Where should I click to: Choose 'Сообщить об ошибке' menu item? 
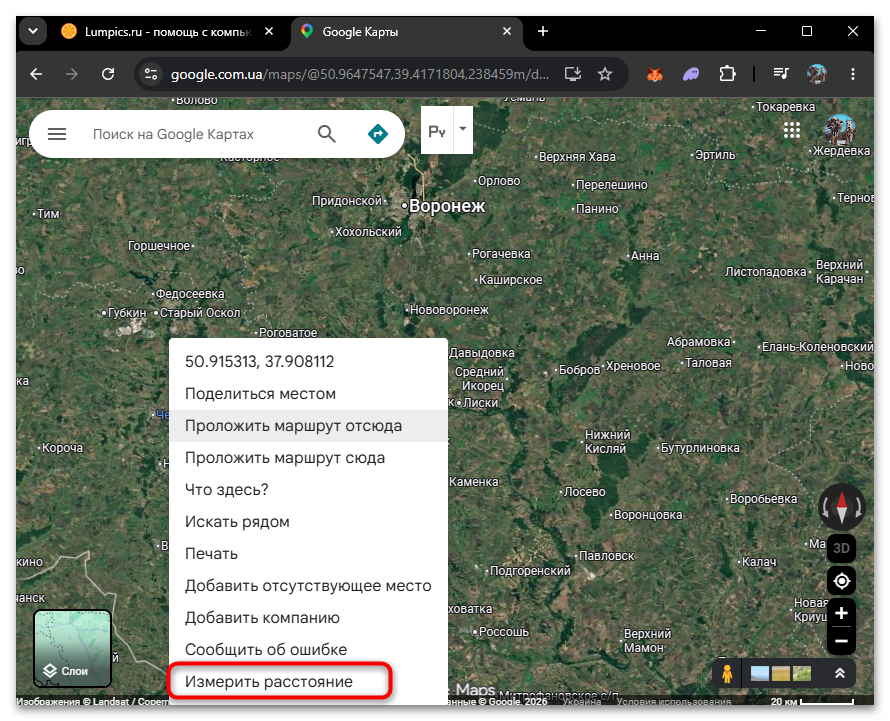(308, 649)
